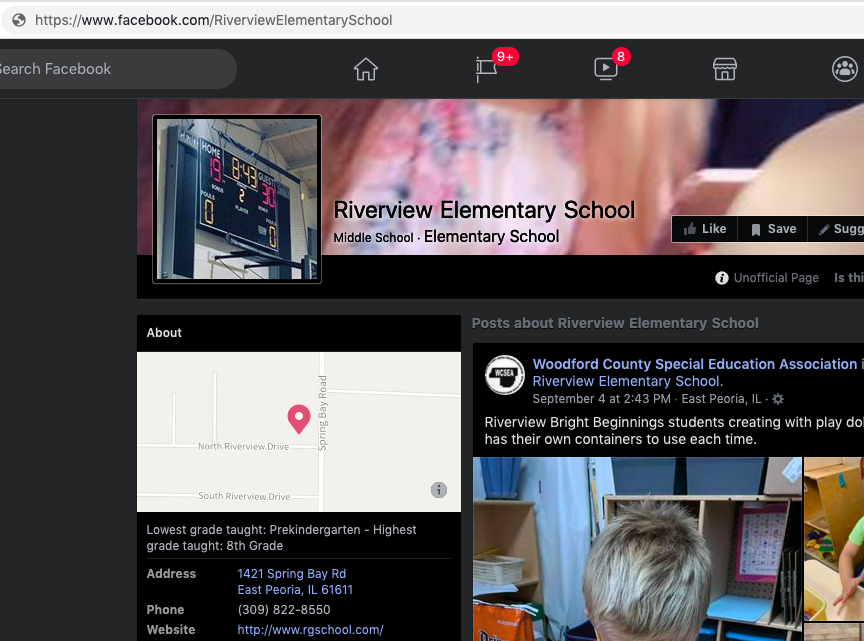Click the browser URL address bar
Screen dimensions: 864x641
click(x=430, y=20)
